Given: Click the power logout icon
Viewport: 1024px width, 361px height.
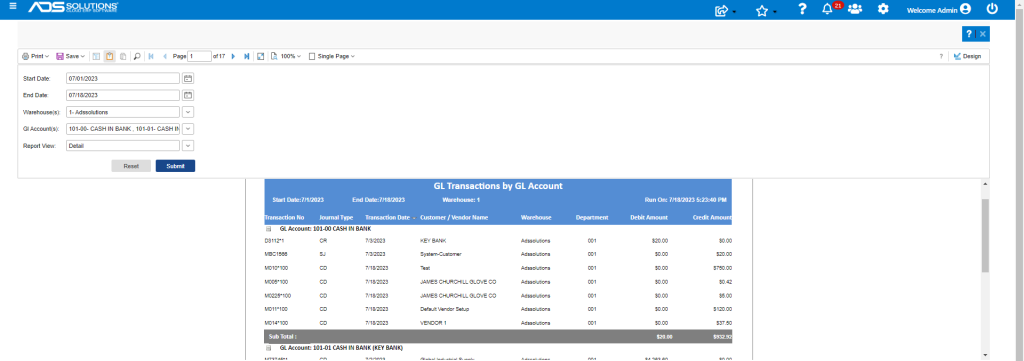Looking at the screenshot, I should point(992,9).
